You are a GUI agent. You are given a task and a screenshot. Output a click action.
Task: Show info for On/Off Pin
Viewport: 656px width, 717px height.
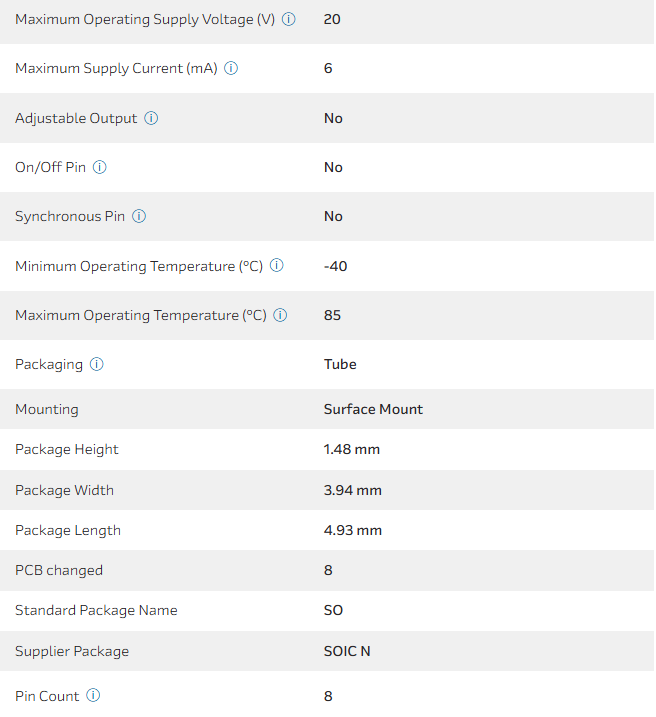(100, 167)
